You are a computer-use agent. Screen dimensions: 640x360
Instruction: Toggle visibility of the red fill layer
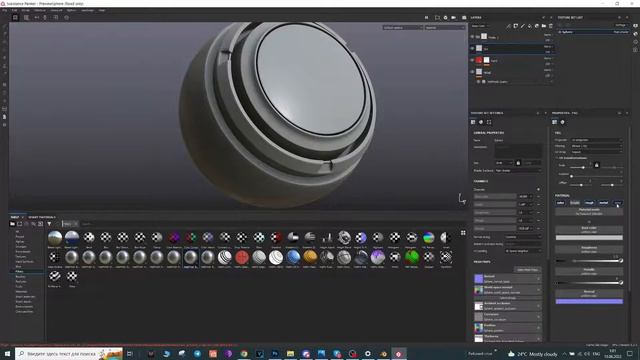point(472,60)
